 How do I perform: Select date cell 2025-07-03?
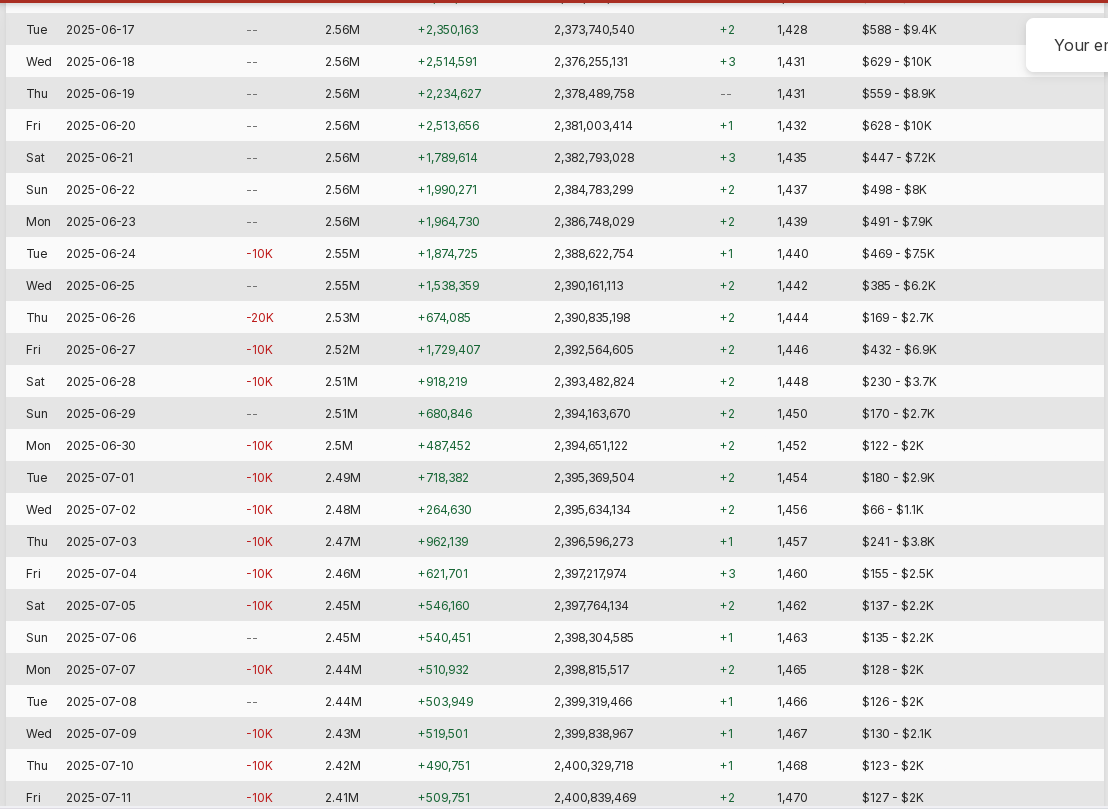(100, 542)
